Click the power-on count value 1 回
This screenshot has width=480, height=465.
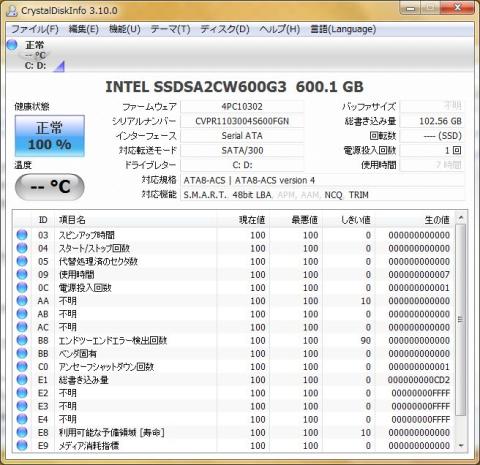[x=432, y=151]
